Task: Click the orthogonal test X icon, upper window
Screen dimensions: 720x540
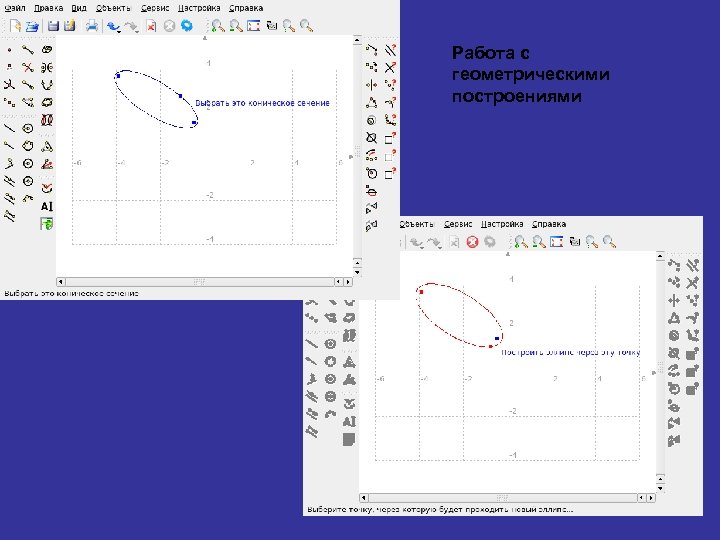Action: tap(390, 68)
